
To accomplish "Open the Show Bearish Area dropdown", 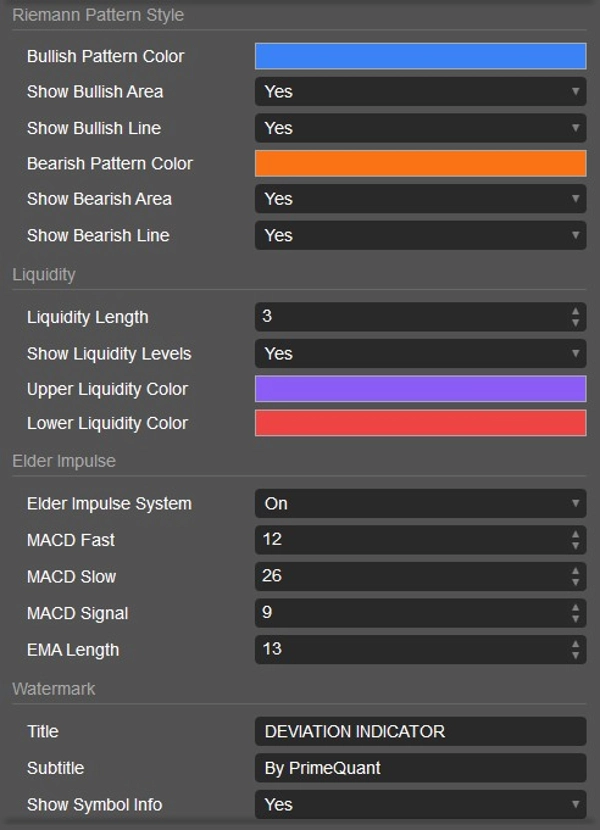I will [x=420, y=199].
